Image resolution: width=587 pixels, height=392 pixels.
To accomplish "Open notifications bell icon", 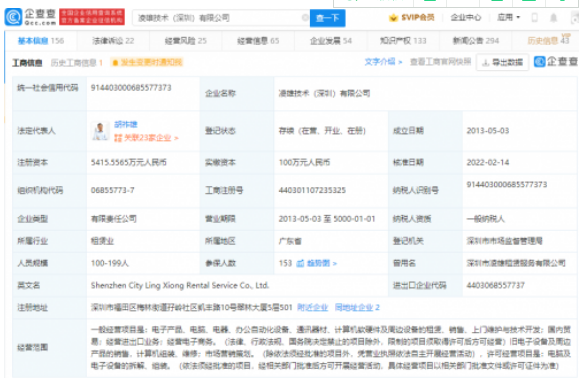I will click(x=554, y=17).
